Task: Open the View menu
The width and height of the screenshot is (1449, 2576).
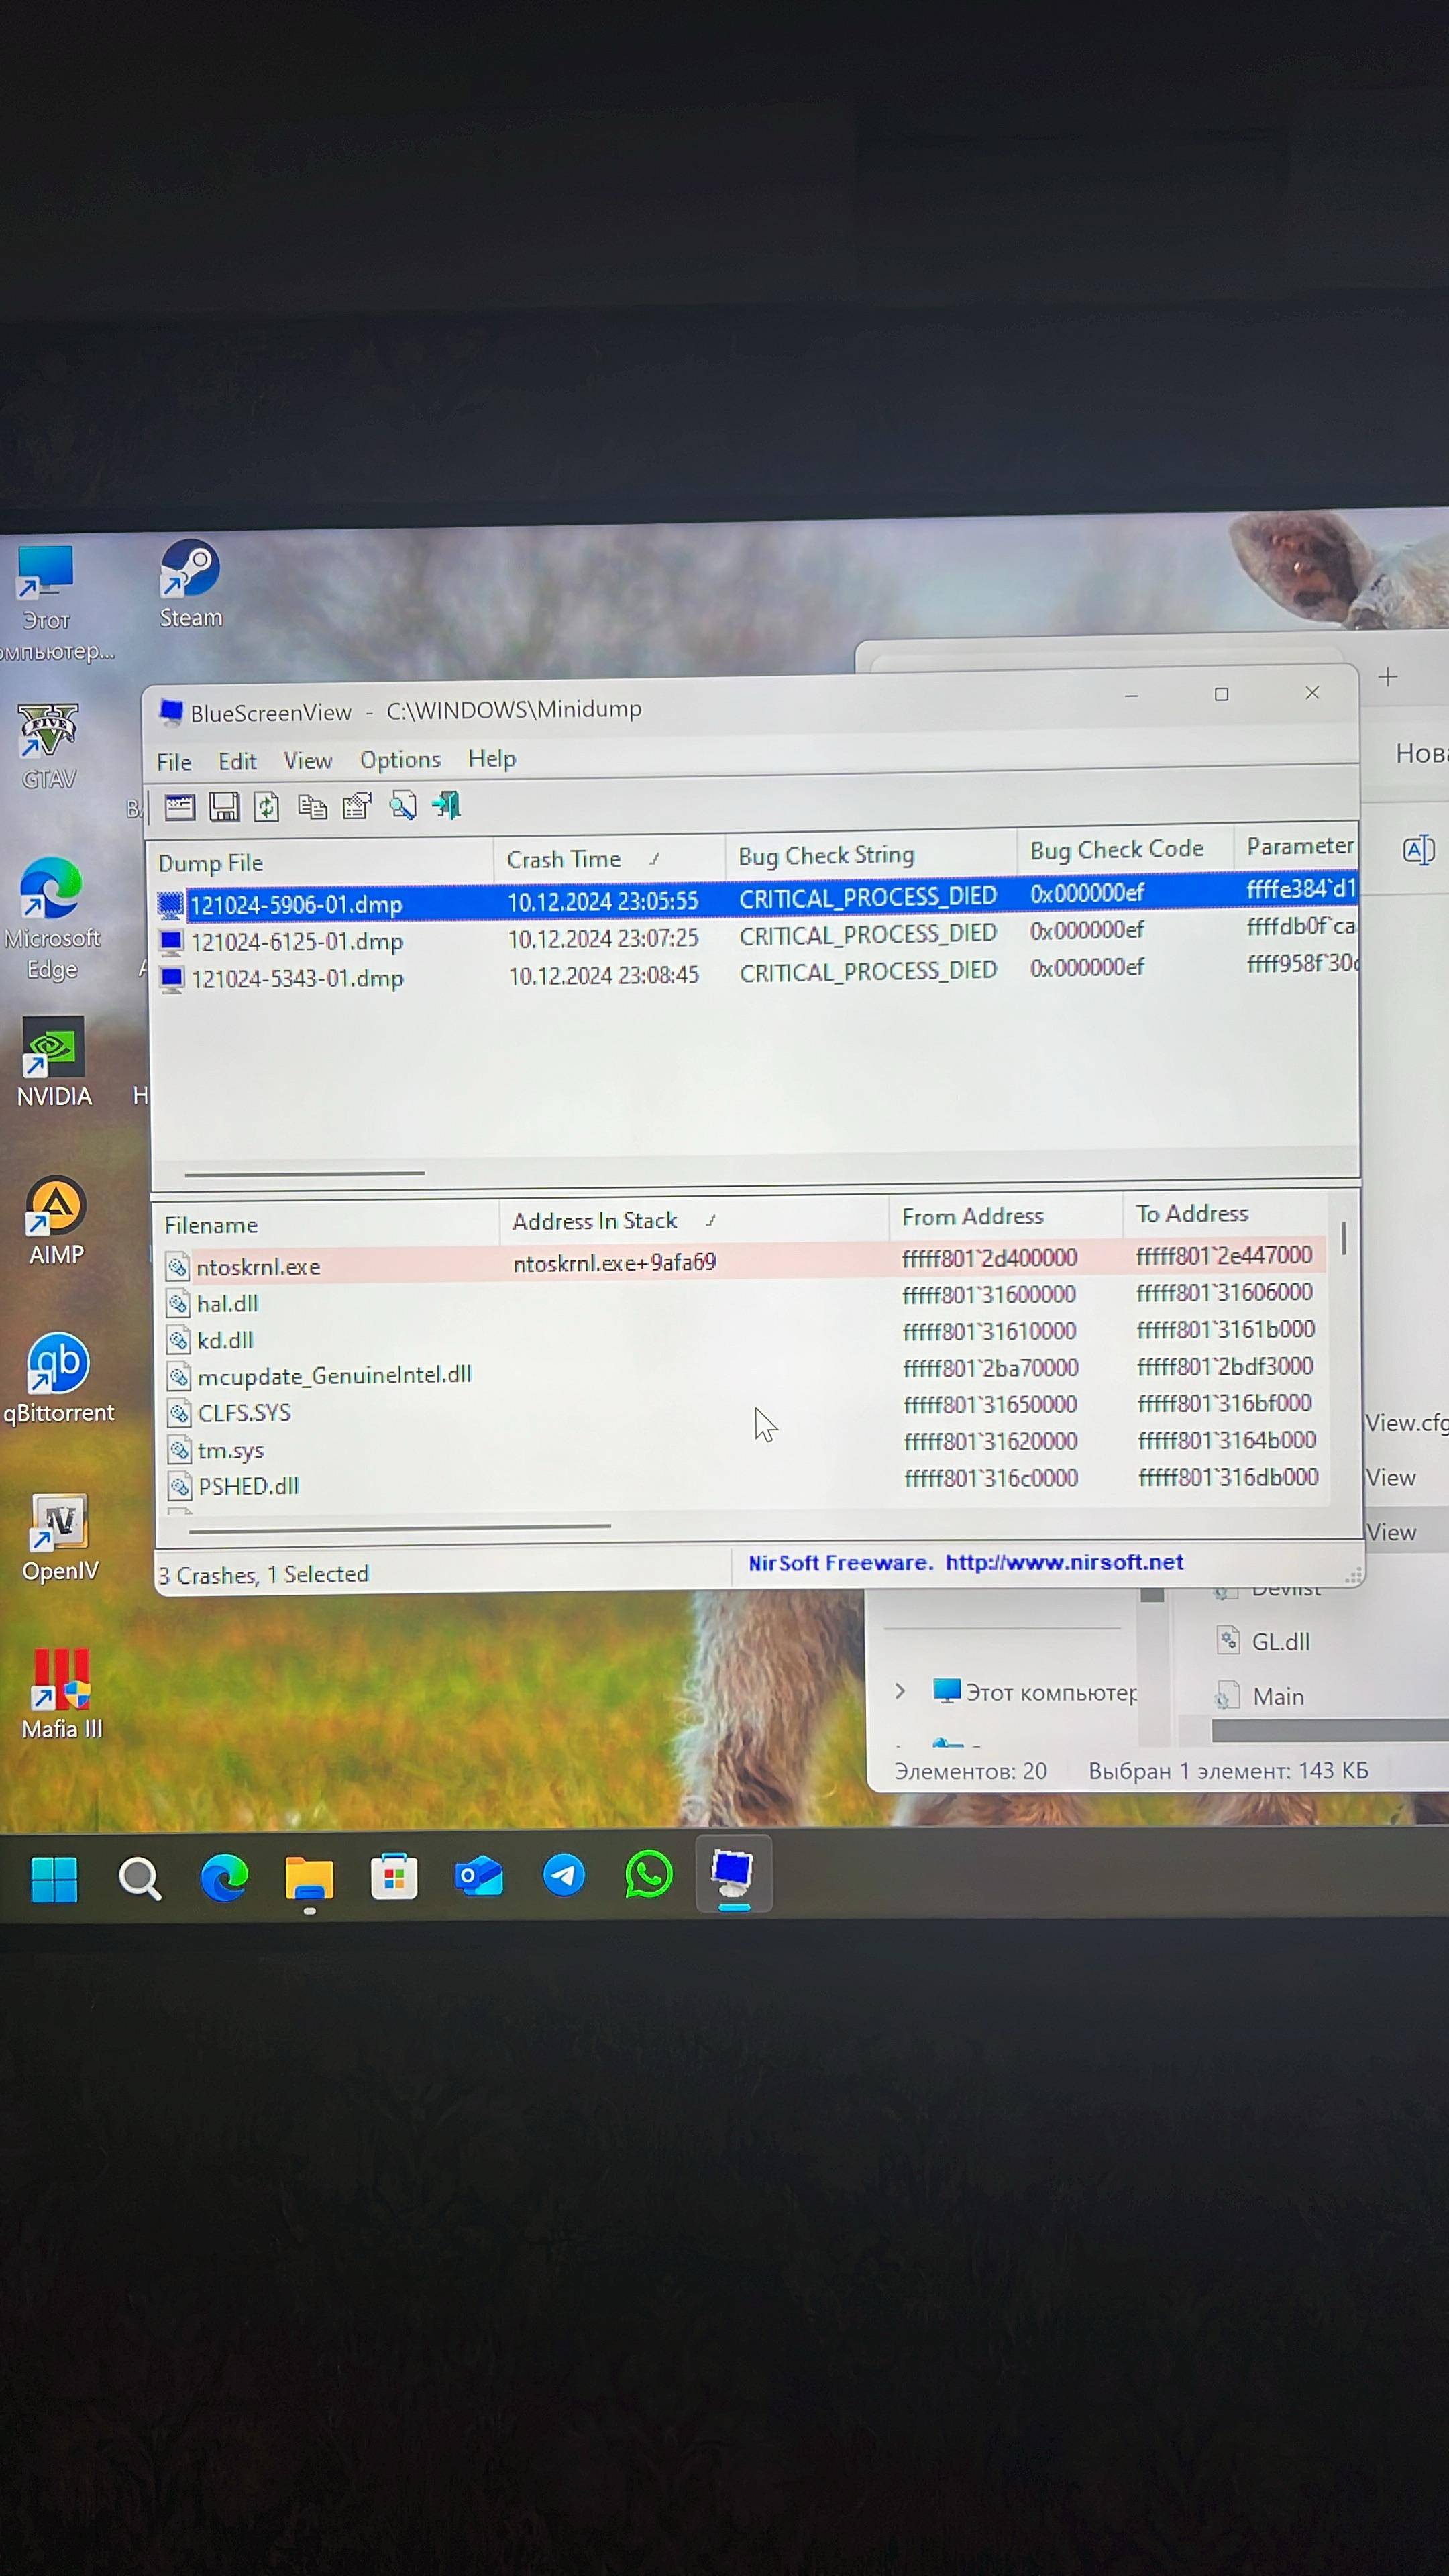Action: (307, 761)
